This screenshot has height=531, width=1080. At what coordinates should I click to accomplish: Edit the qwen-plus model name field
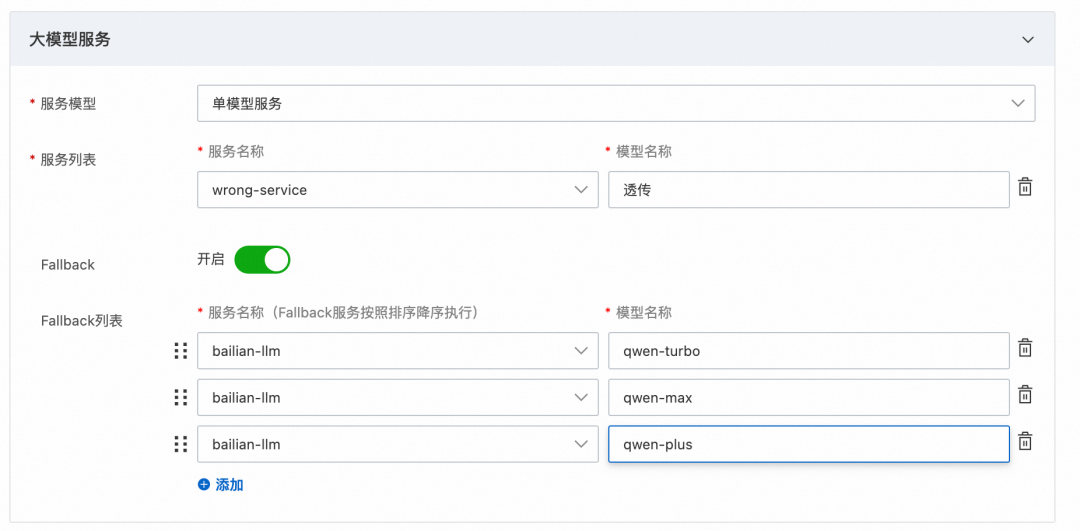pos(809,444)
